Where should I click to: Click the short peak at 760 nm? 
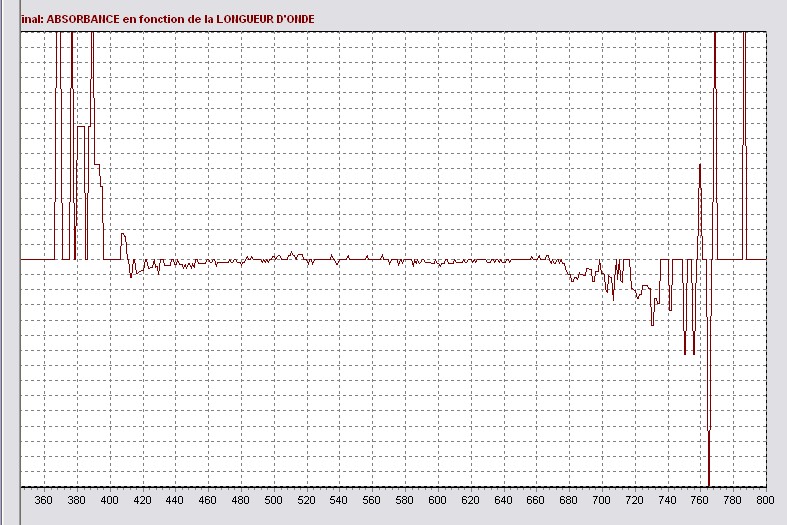click(x=700, y=165)
